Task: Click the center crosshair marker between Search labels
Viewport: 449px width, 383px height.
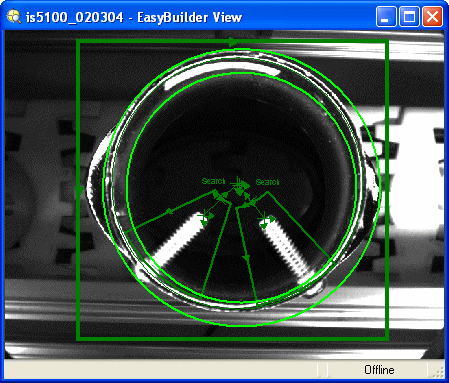Action: pos(238,184)
